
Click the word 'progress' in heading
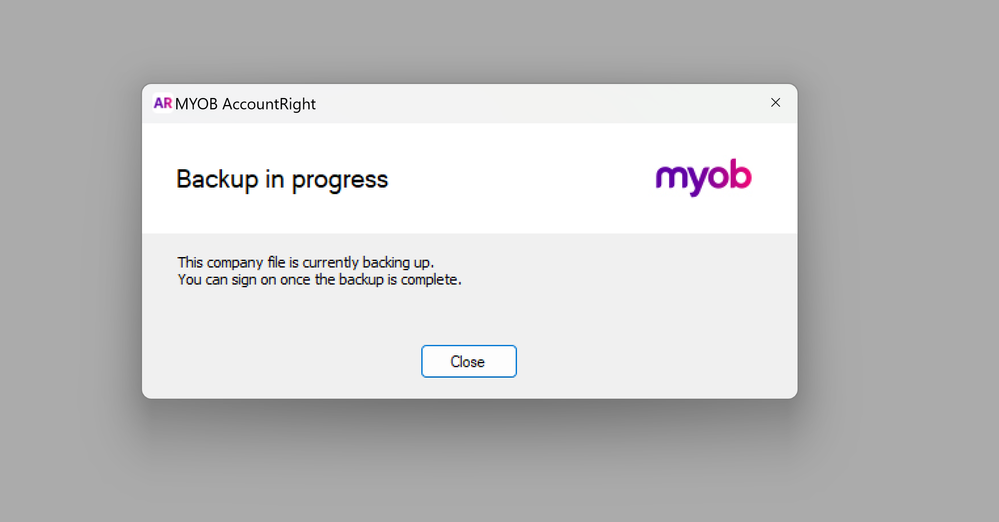pos(342,180)
